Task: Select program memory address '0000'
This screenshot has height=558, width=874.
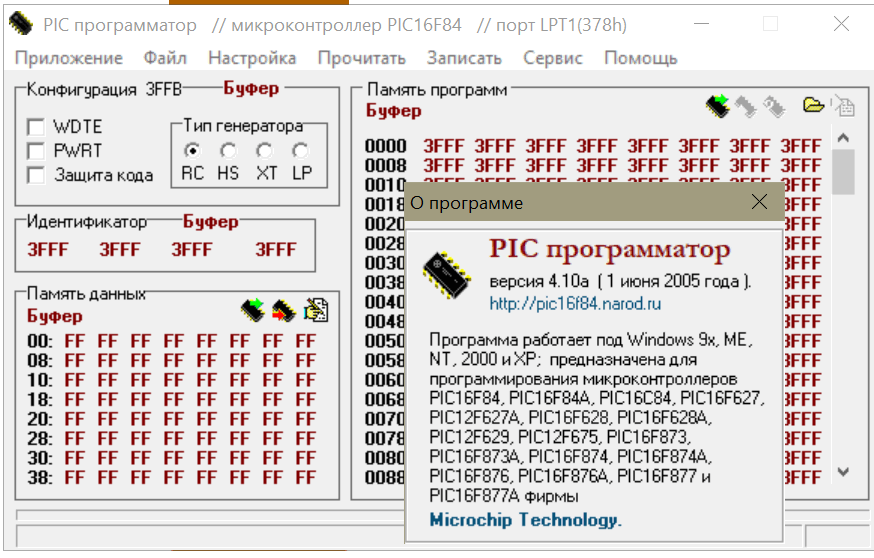Action: tap(386, 146)
